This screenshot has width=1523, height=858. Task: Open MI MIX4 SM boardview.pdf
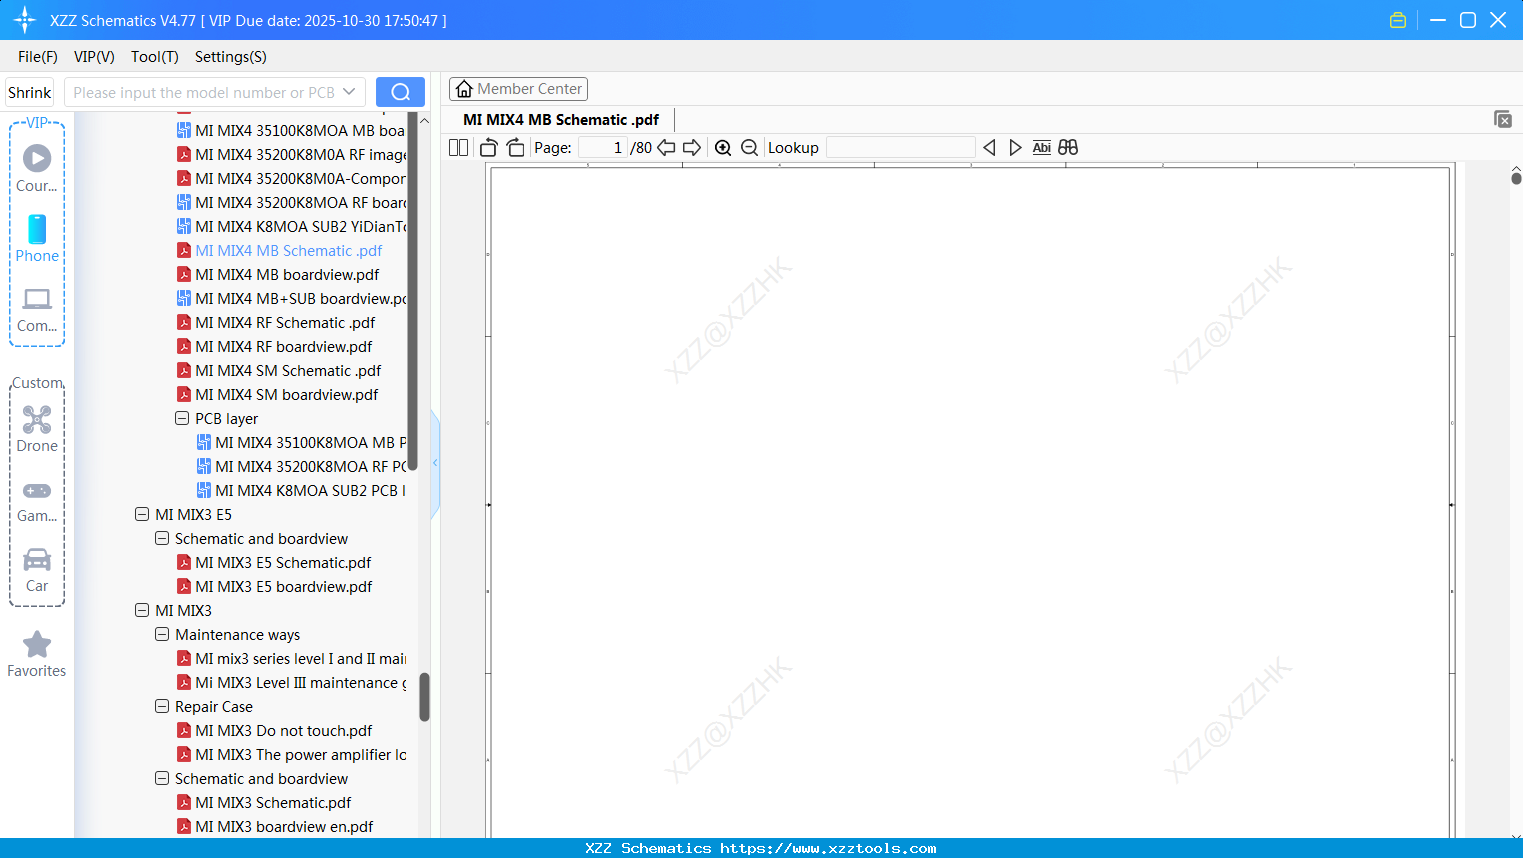[287, 394]
